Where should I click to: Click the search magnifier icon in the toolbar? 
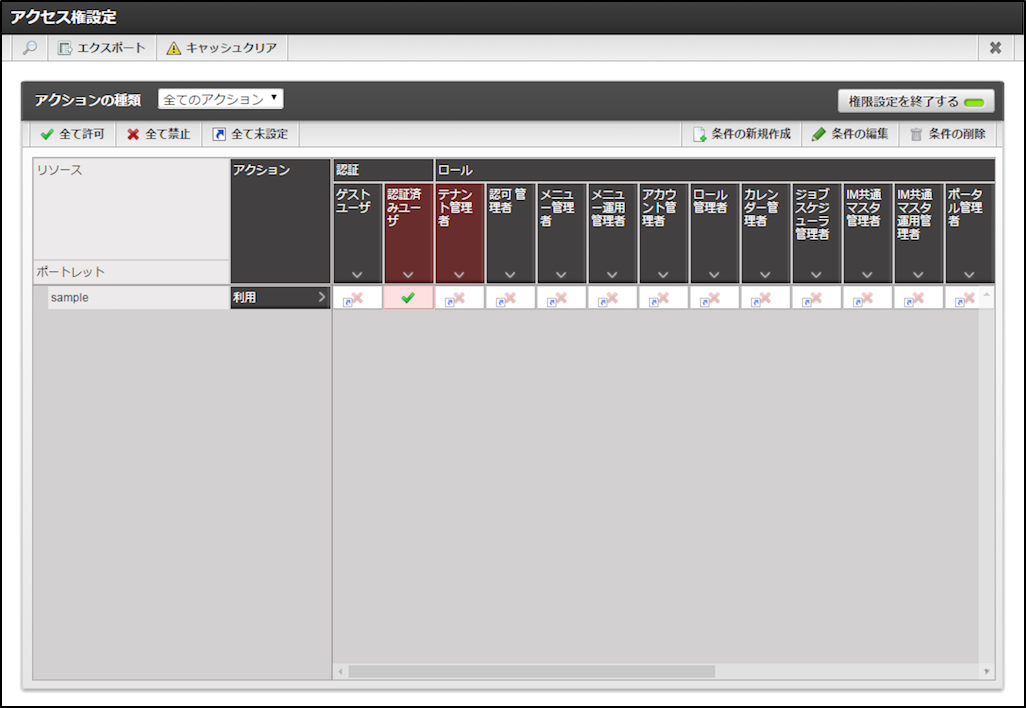28,47
